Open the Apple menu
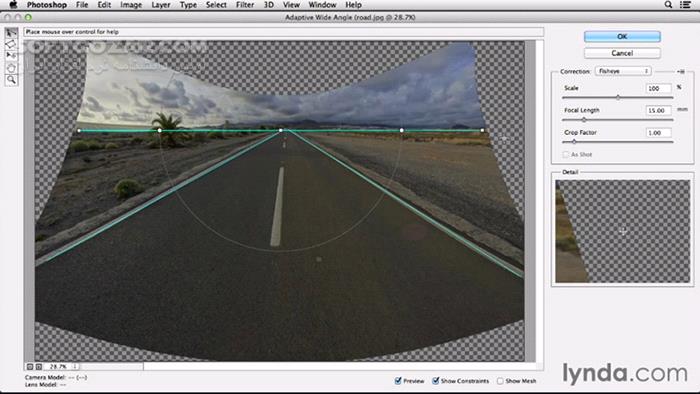Screen dimensions: 700x394 13,5
